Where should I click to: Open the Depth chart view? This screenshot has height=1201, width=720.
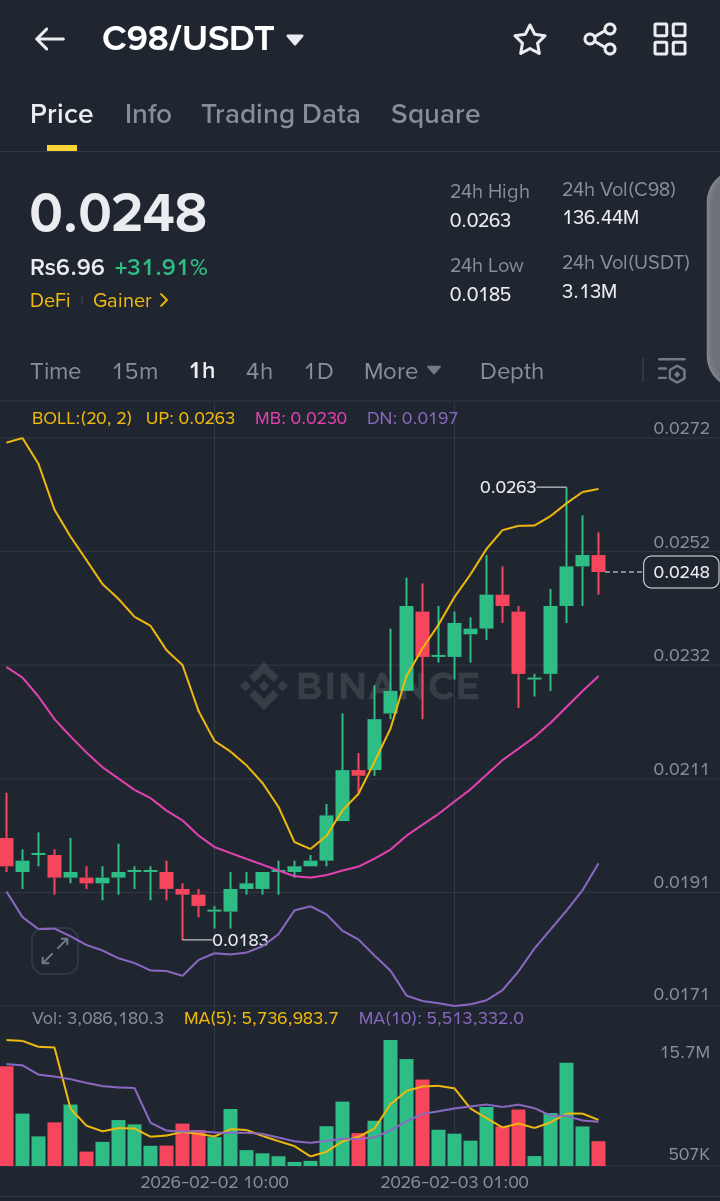pyautogui.click(x=512, y=371)
